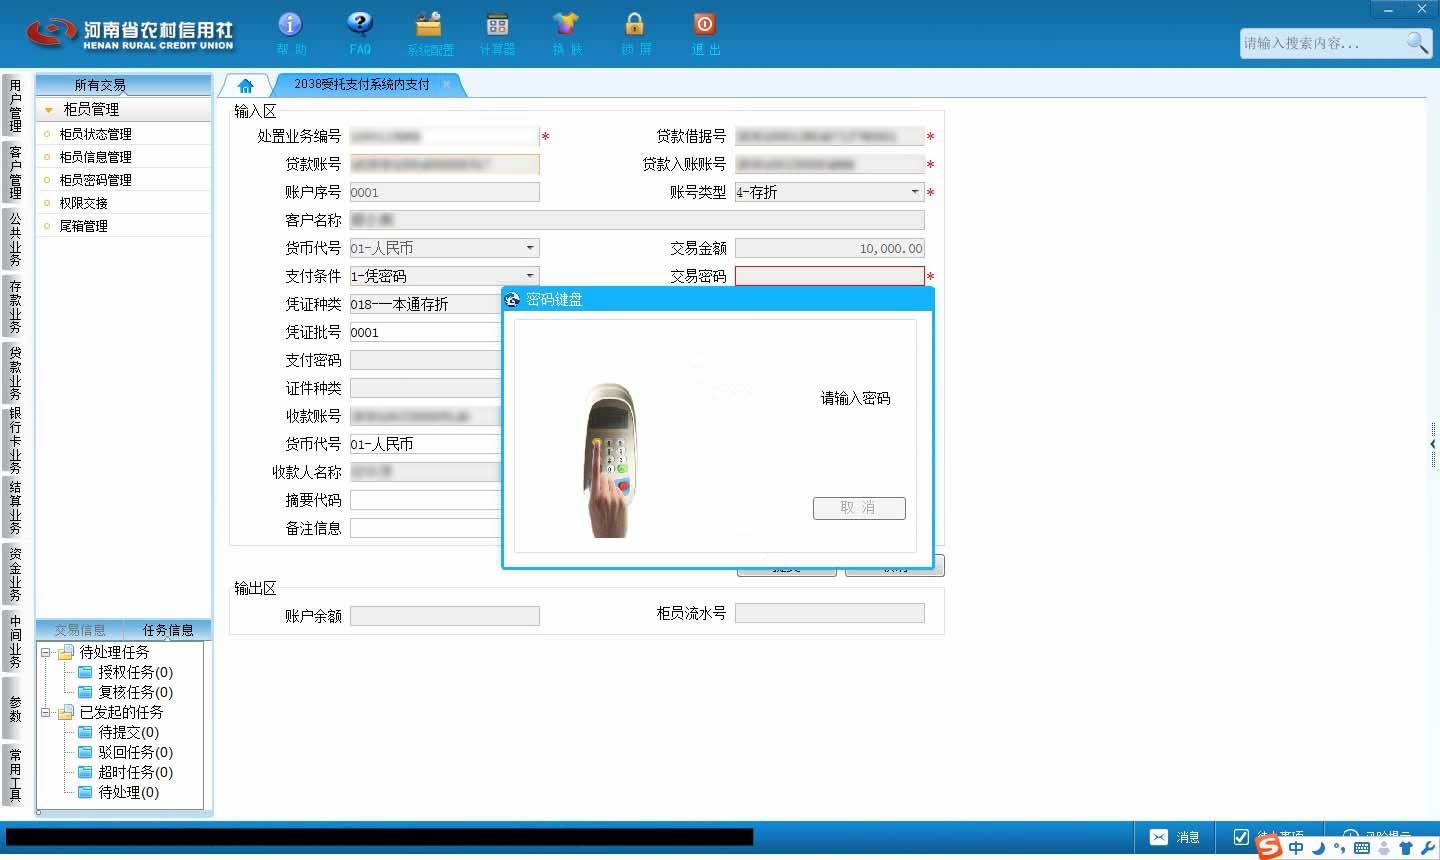Image resolution: width=1440 pixels, height=860 pixels.
Task: Lock the screen with 锁屏 icon
Action: pyautogui.click(x=634, y=24)
